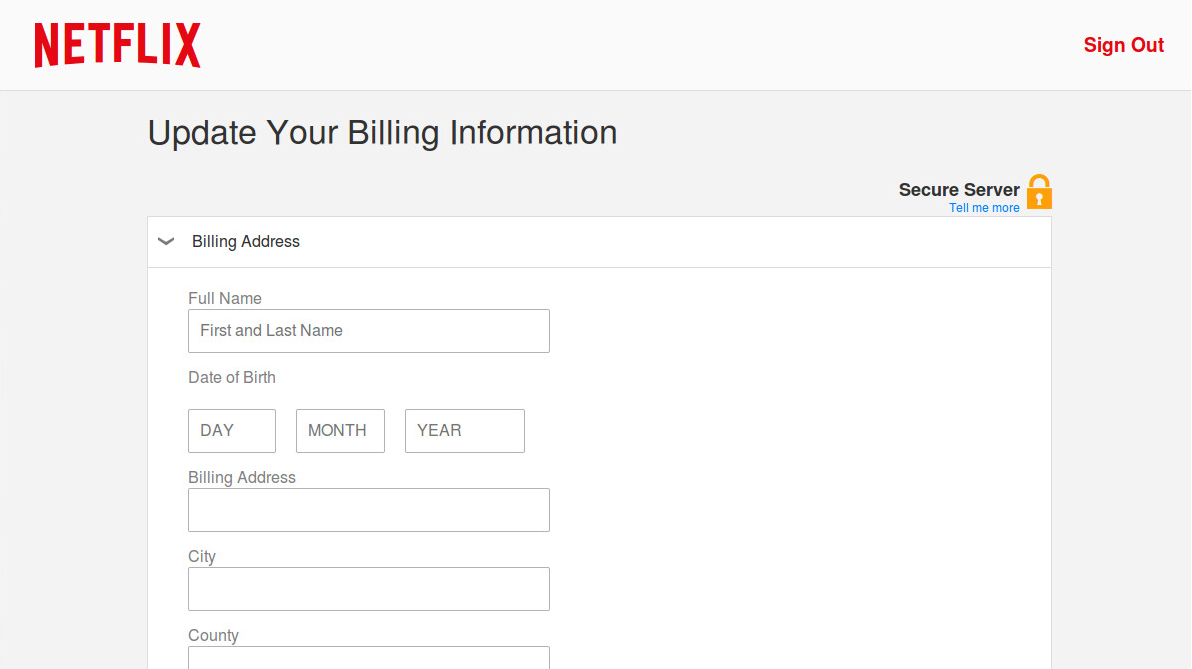
Task: Click into the Billing Address text box
Action: pos(368,510)
